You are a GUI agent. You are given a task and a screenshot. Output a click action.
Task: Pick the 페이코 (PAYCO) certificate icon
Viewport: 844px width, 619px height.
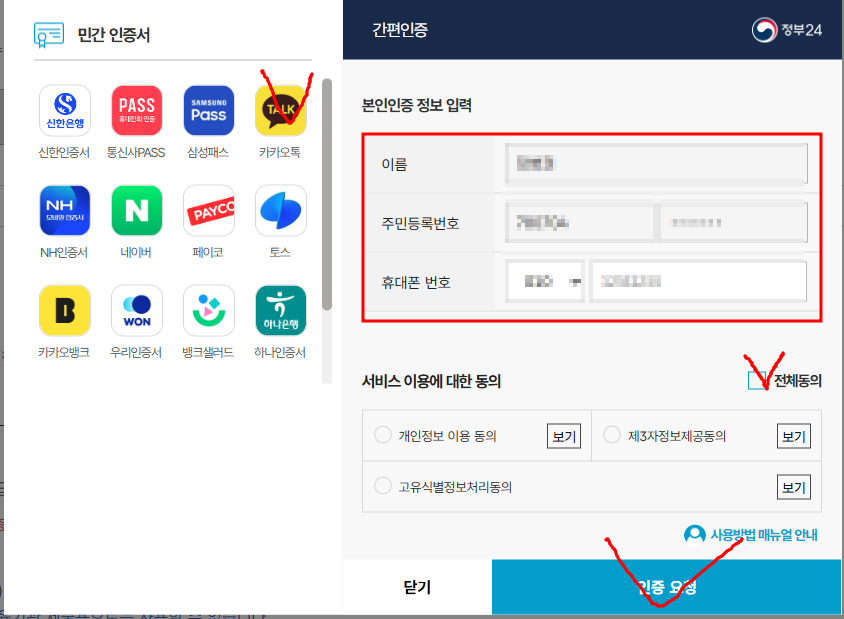coord(209,210)
